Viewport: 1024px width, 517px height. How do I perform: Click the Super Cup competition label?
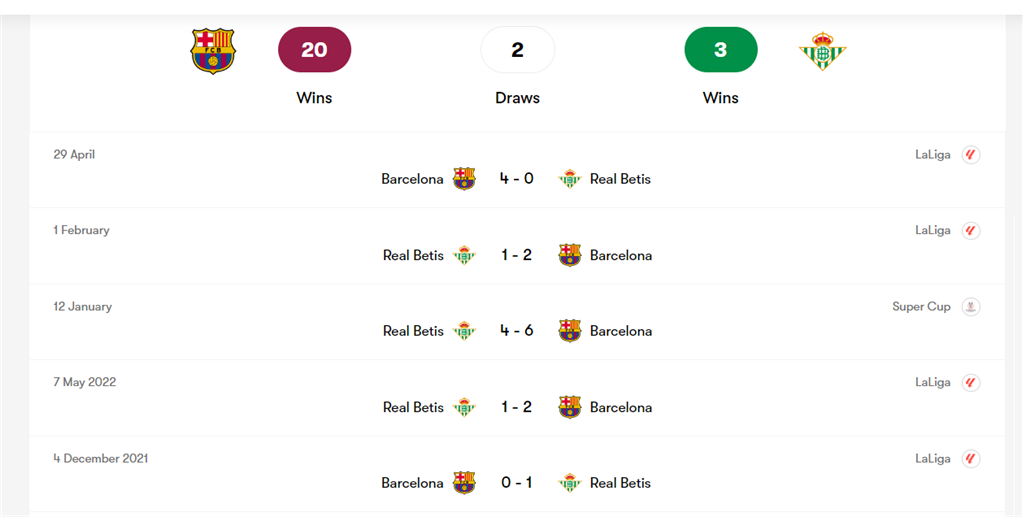921,307
